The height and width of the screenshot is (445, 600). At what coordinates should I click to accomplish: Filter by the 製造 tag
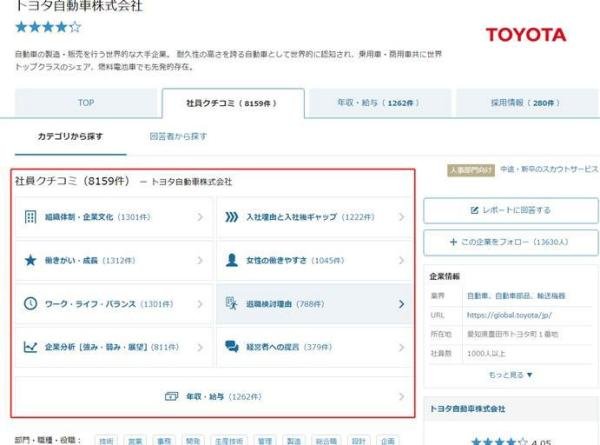point(294,441)
